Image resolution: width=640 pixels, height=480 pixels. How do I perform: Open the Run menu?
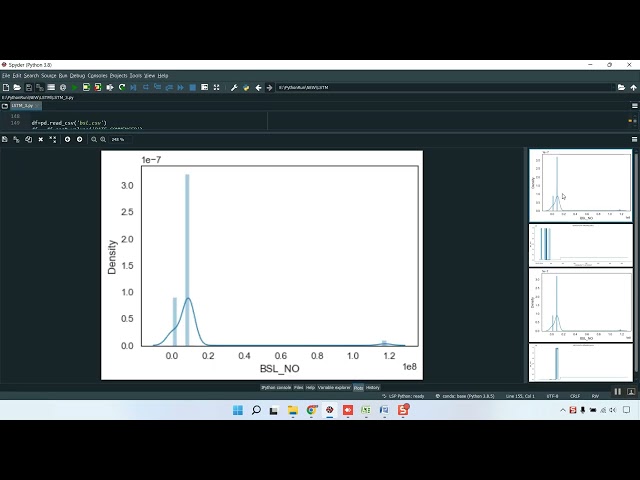[x=63, y=76]
